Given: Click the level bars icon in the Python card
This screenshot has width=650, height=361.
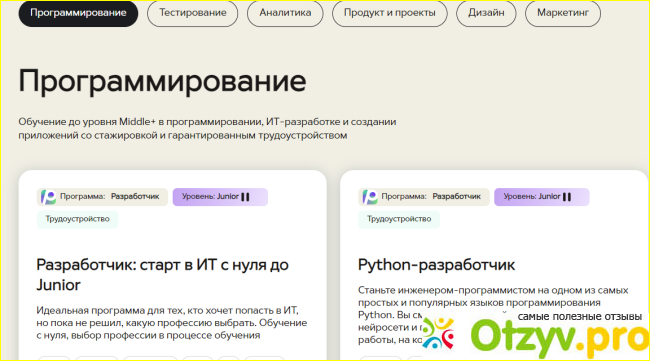Looking at the screenshot, I should [567, 197].
